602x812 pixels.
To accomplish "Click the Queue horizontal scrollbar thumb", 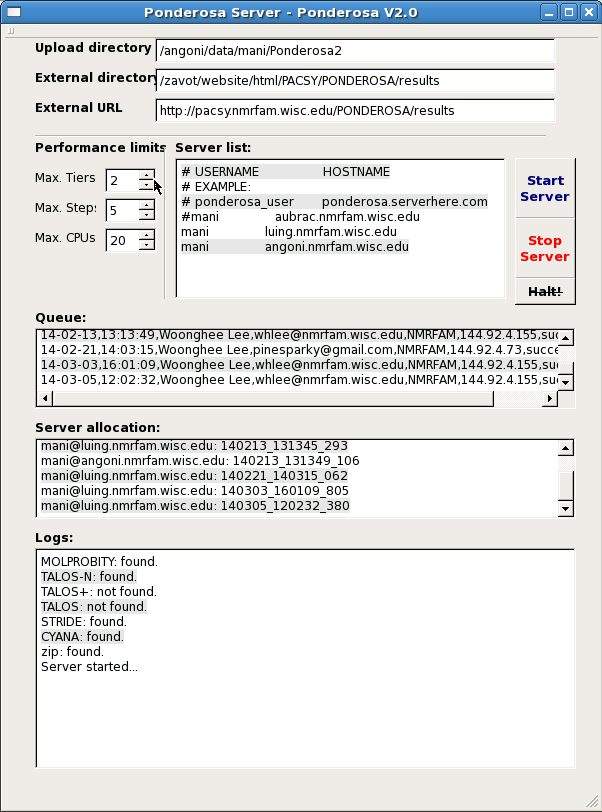I will [273, 398].
